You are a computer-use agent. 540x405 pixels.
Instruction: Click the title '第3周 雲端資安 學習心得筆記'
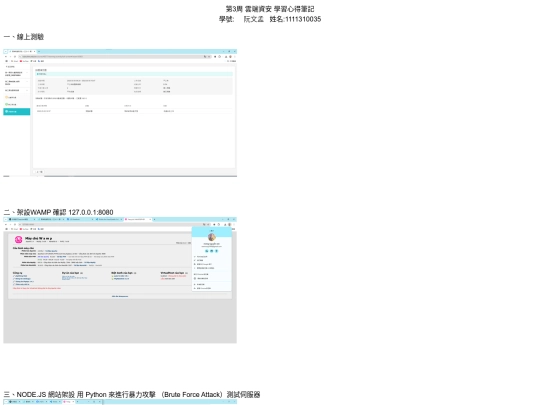(x=270, y=9)
